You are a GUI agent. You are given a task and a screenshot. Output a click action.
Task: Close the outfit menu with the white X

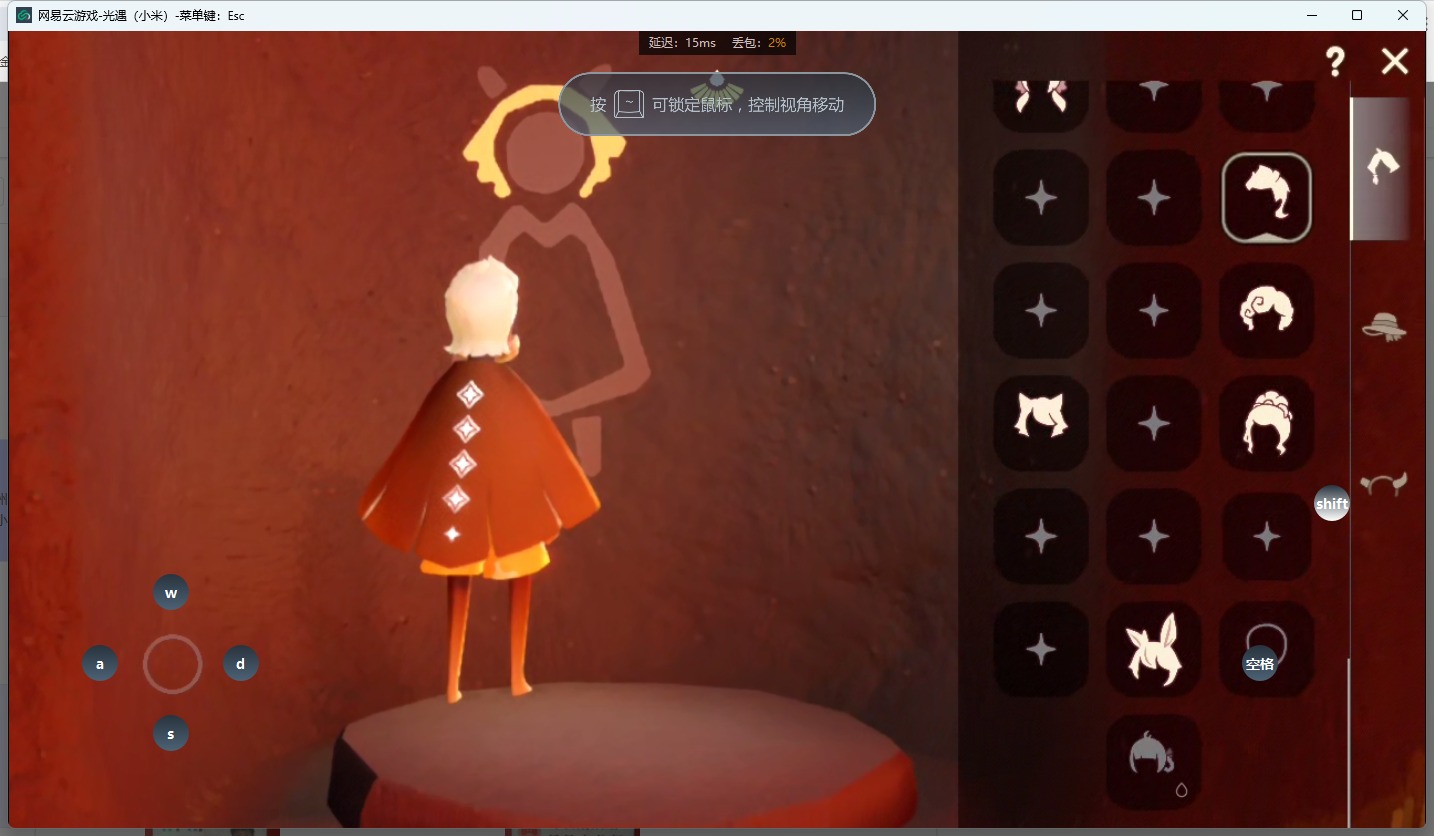point(1394,62)
